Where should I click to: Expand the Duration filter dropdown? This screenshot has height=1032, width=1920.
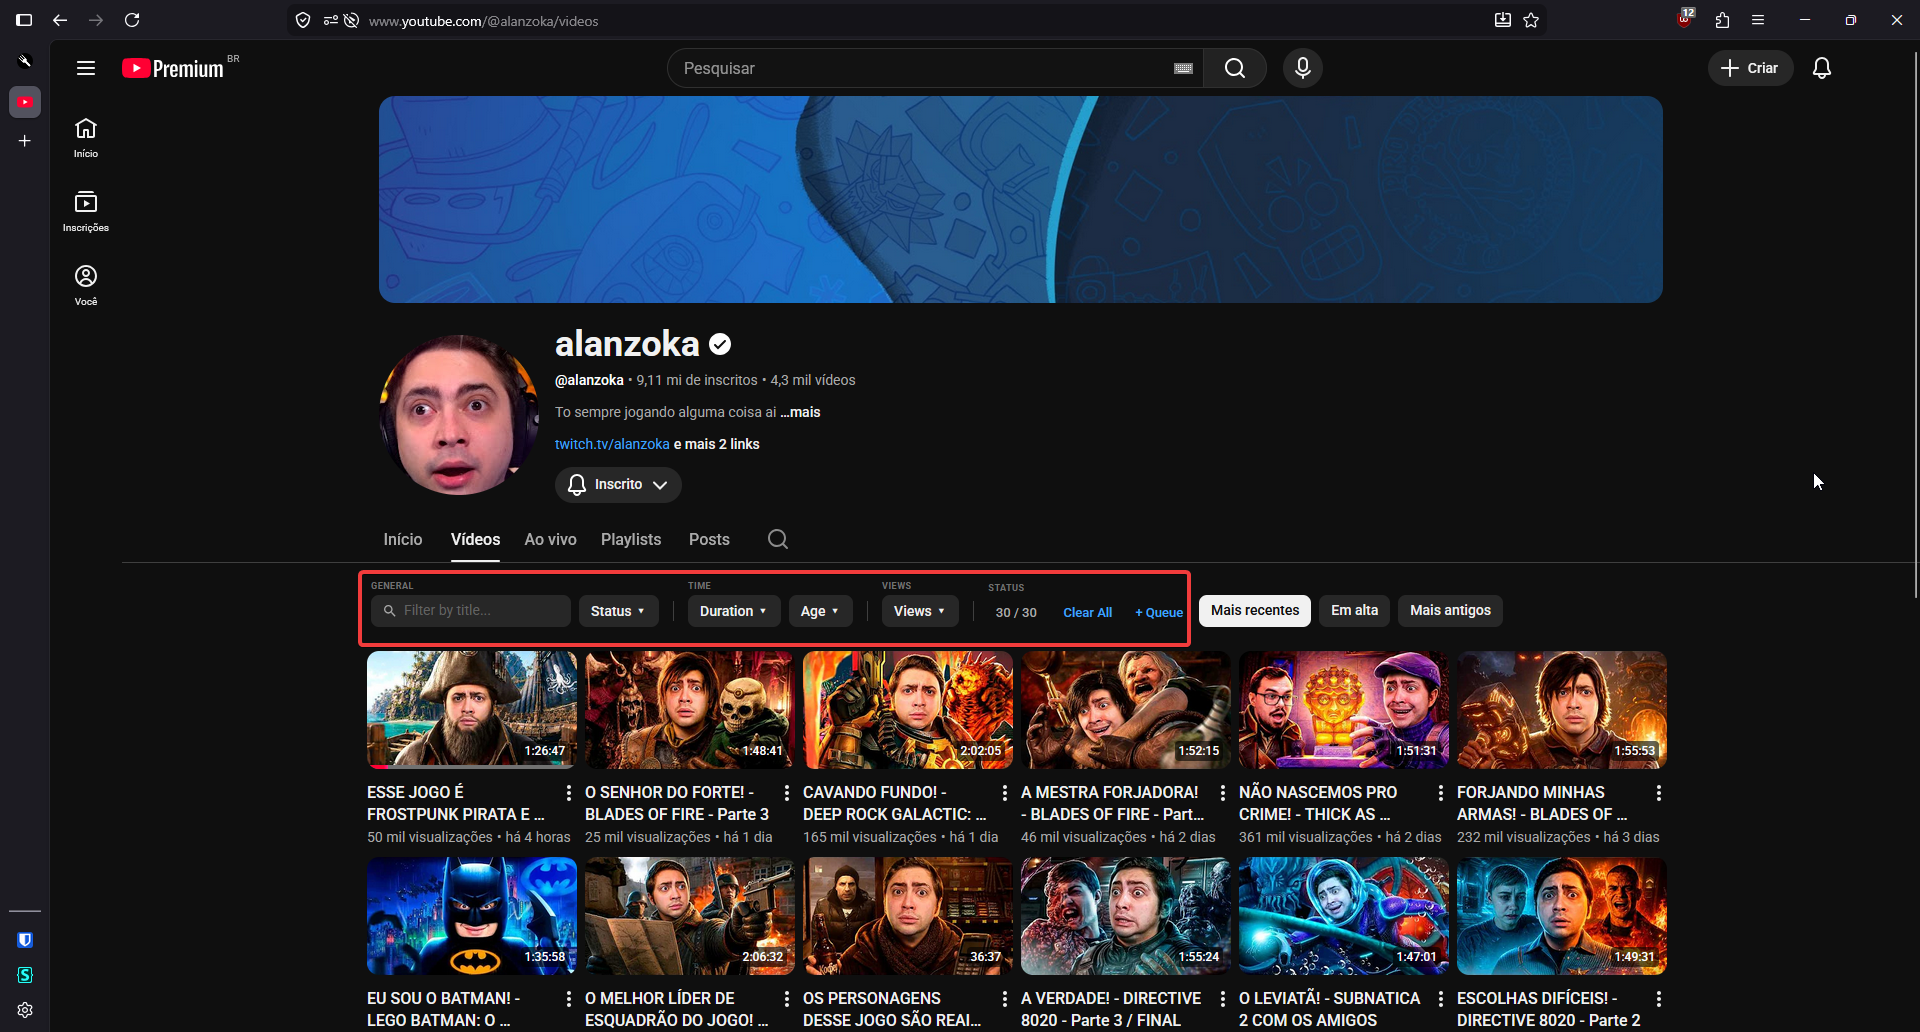[x=734, y=611]
